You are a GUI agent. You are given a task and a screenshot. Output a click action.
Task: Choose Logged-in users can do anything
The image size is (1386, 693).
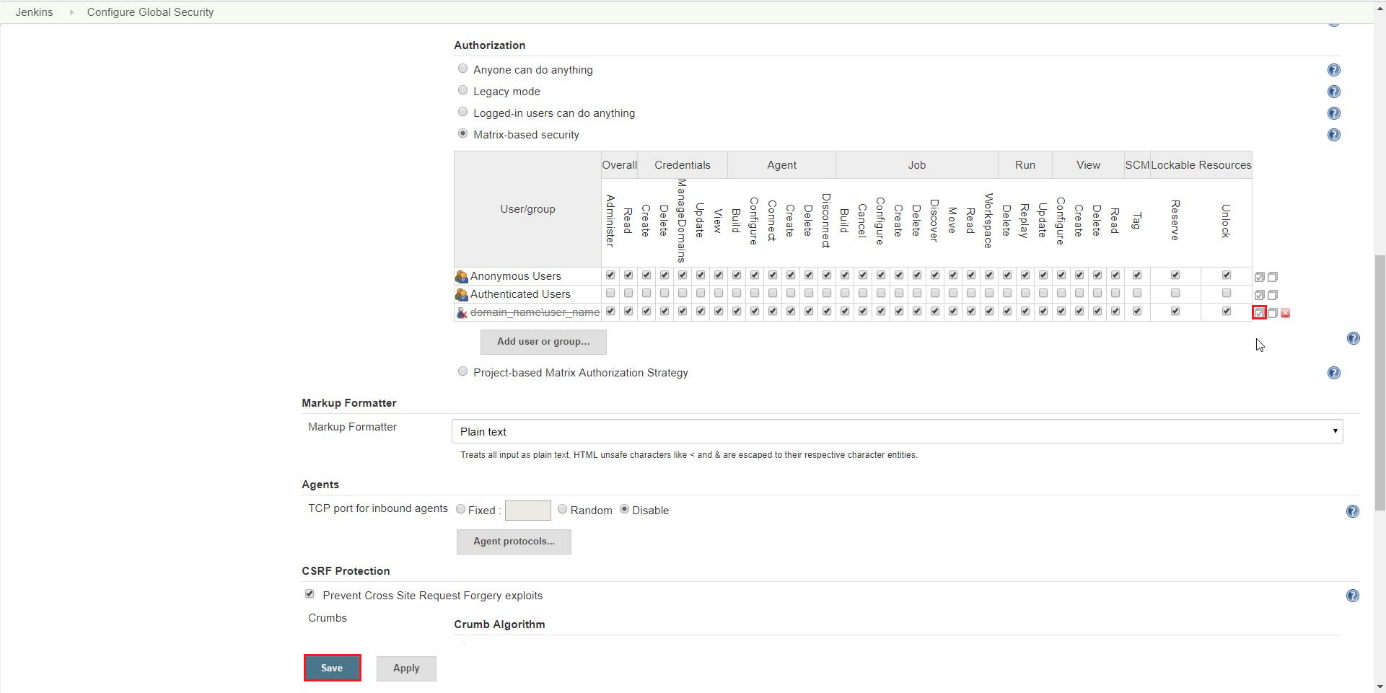(x=463, y=112)
